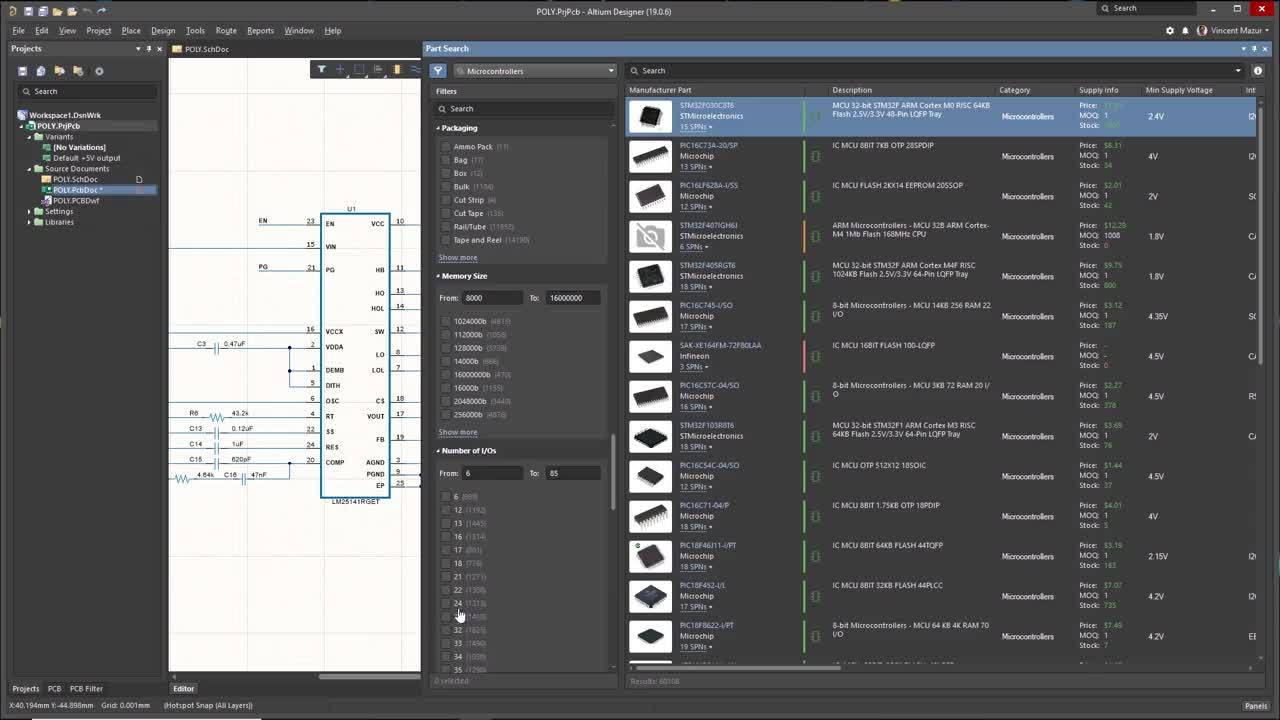The width and height of the screenshot is (1280, 720).
Task: Click the Projects panel settings gear icon
Action: (x=99, y=71)
